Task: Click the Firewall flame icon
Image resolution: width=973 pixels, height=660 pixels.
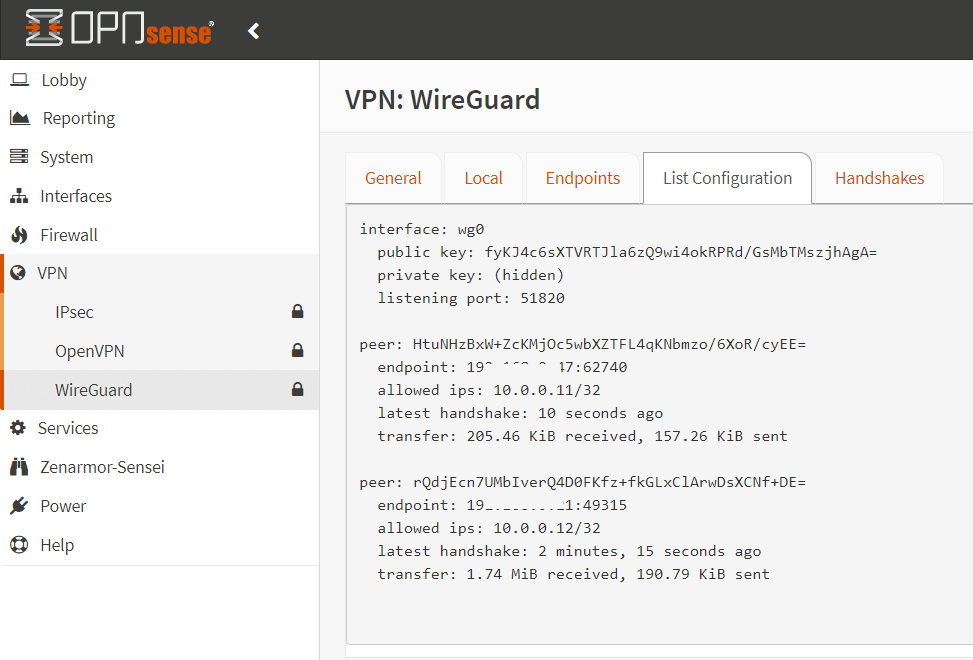Action: tap(19, 235)
